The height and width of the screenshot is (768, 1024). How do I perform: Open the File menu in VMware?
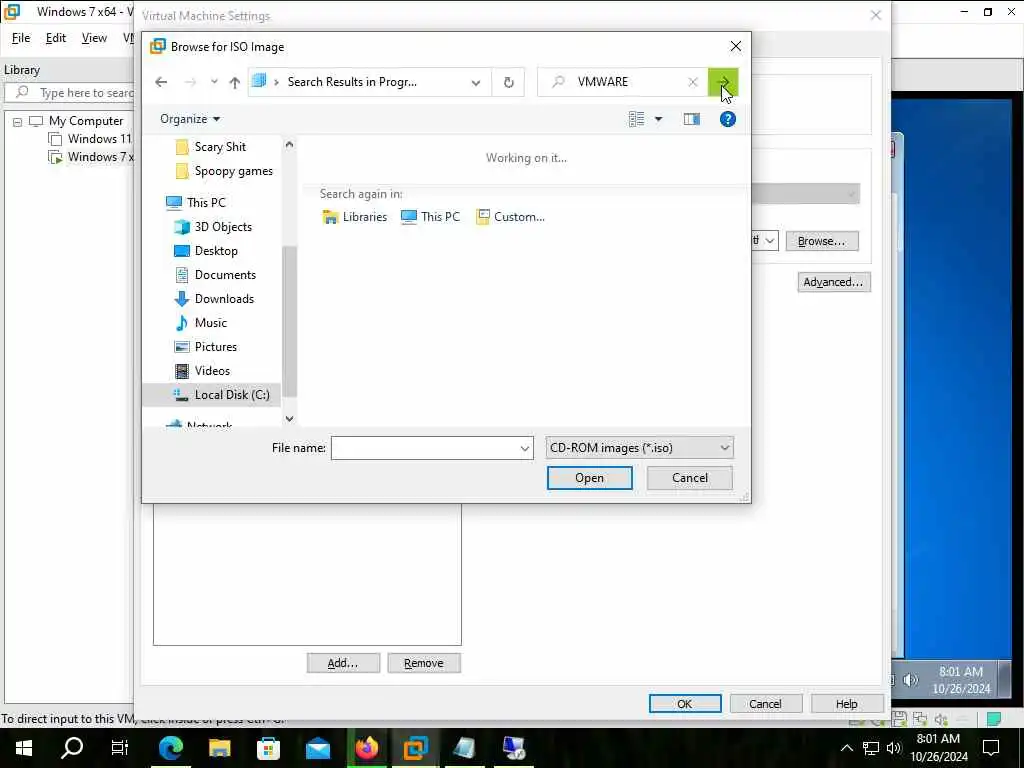(21, 38)
